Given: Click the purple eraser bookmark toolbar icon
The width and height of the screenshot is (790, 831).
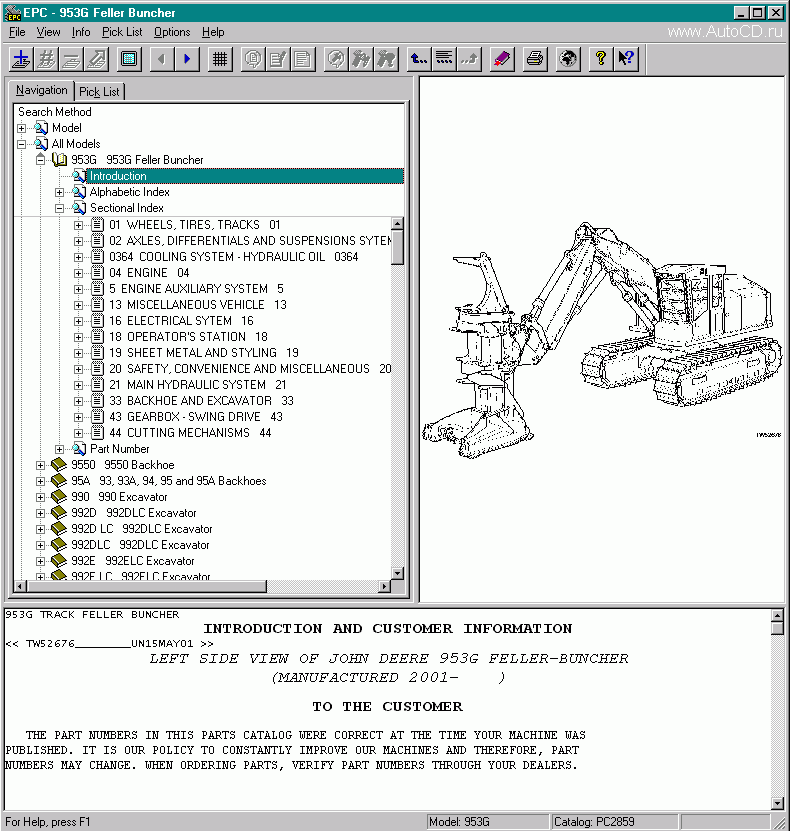Looking at the screenshot, I should click(x=502, y=59).
